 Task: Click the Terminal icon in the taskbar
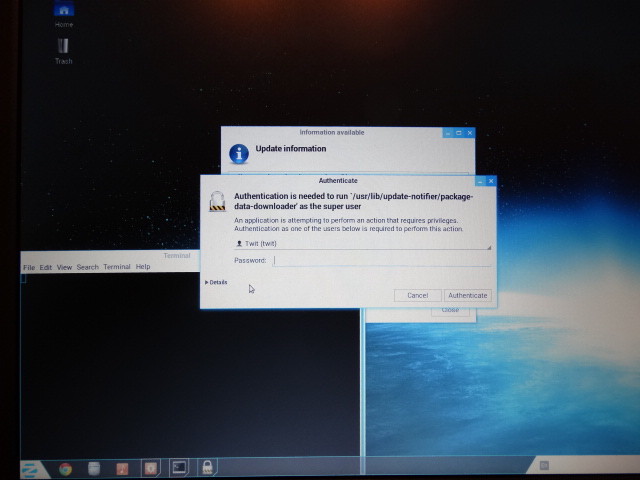[x=179, y=467]
